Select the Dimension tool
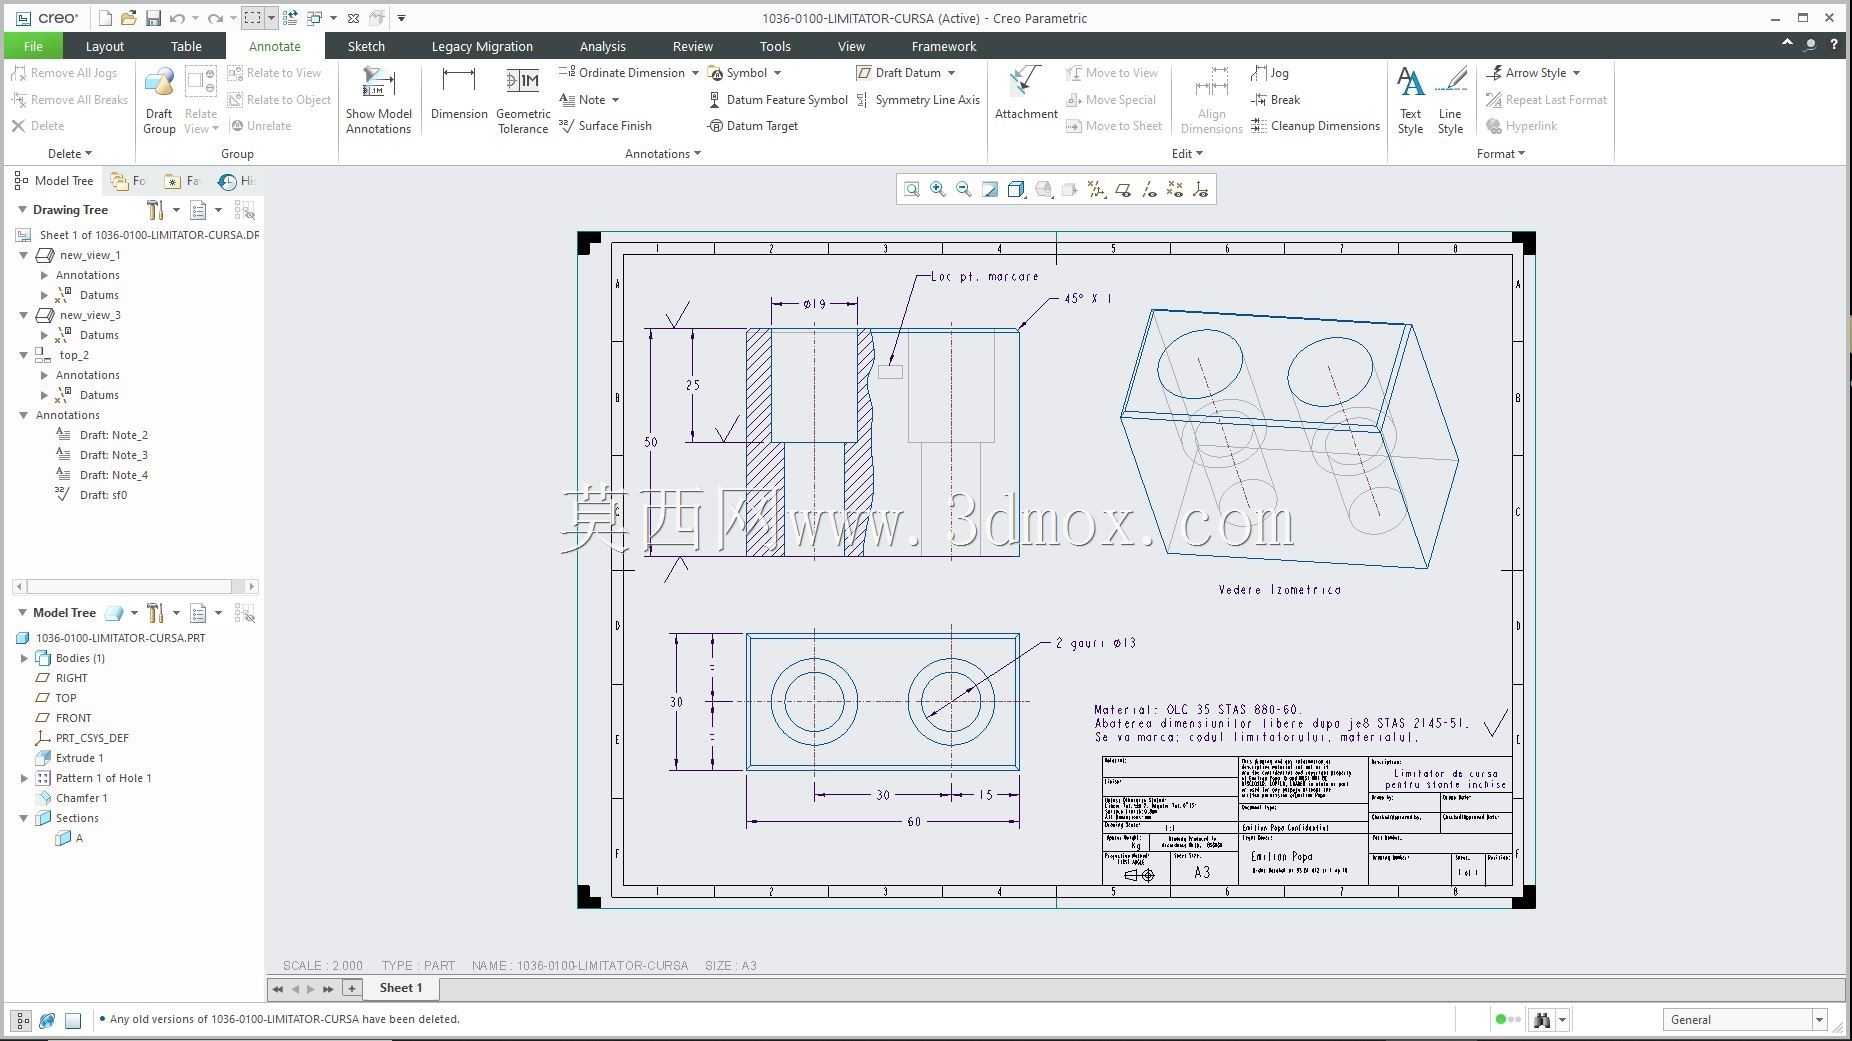1852x1041 pixels. (459, 94)
